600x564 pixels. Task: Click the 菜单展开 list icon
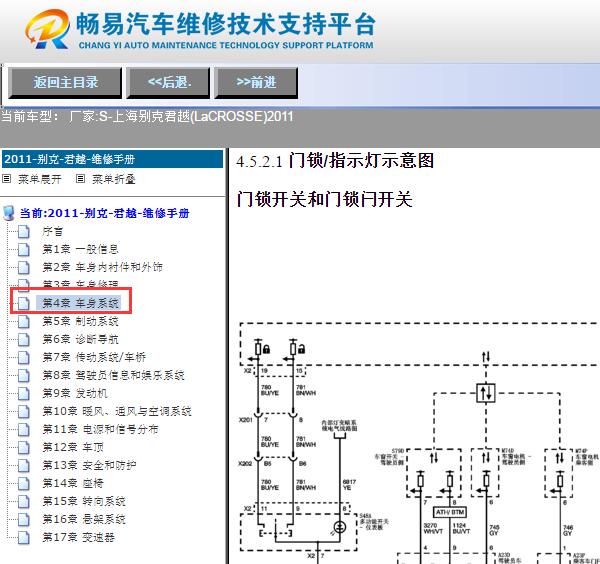click(7, 178)
